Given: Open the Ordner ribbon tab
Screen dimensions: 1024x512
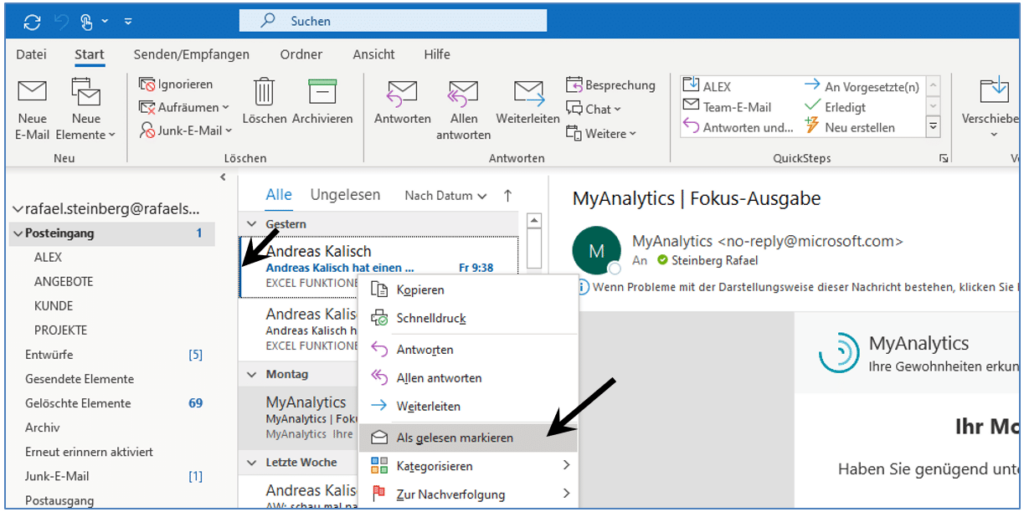Looking at the screenshot, I should point(301,54).
